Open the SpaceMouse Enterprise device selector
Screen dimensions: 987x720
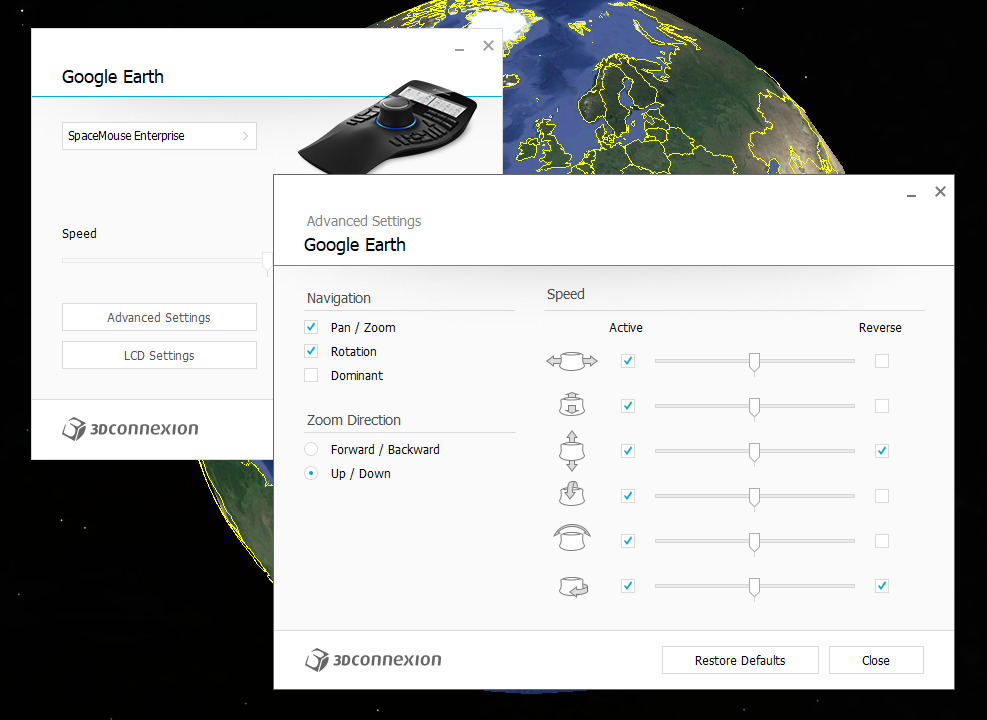click(x=159, y=136)
